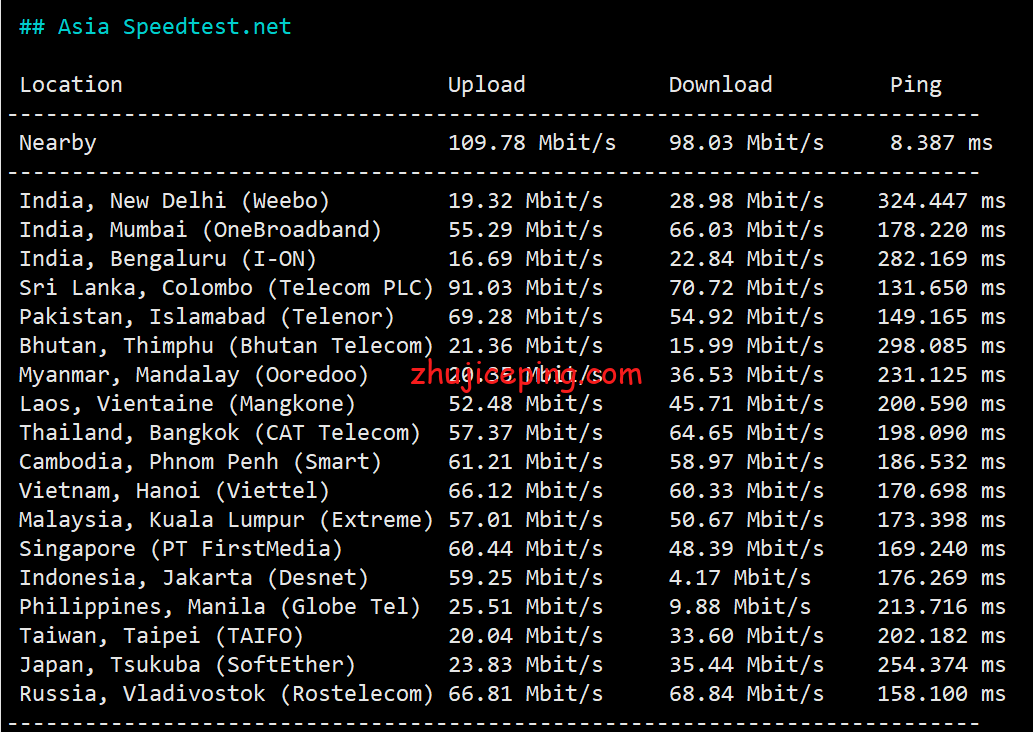Click Vientaine upload 52.48 Mbit/s
Screen dimensions: 1033x732
(525, 404)
